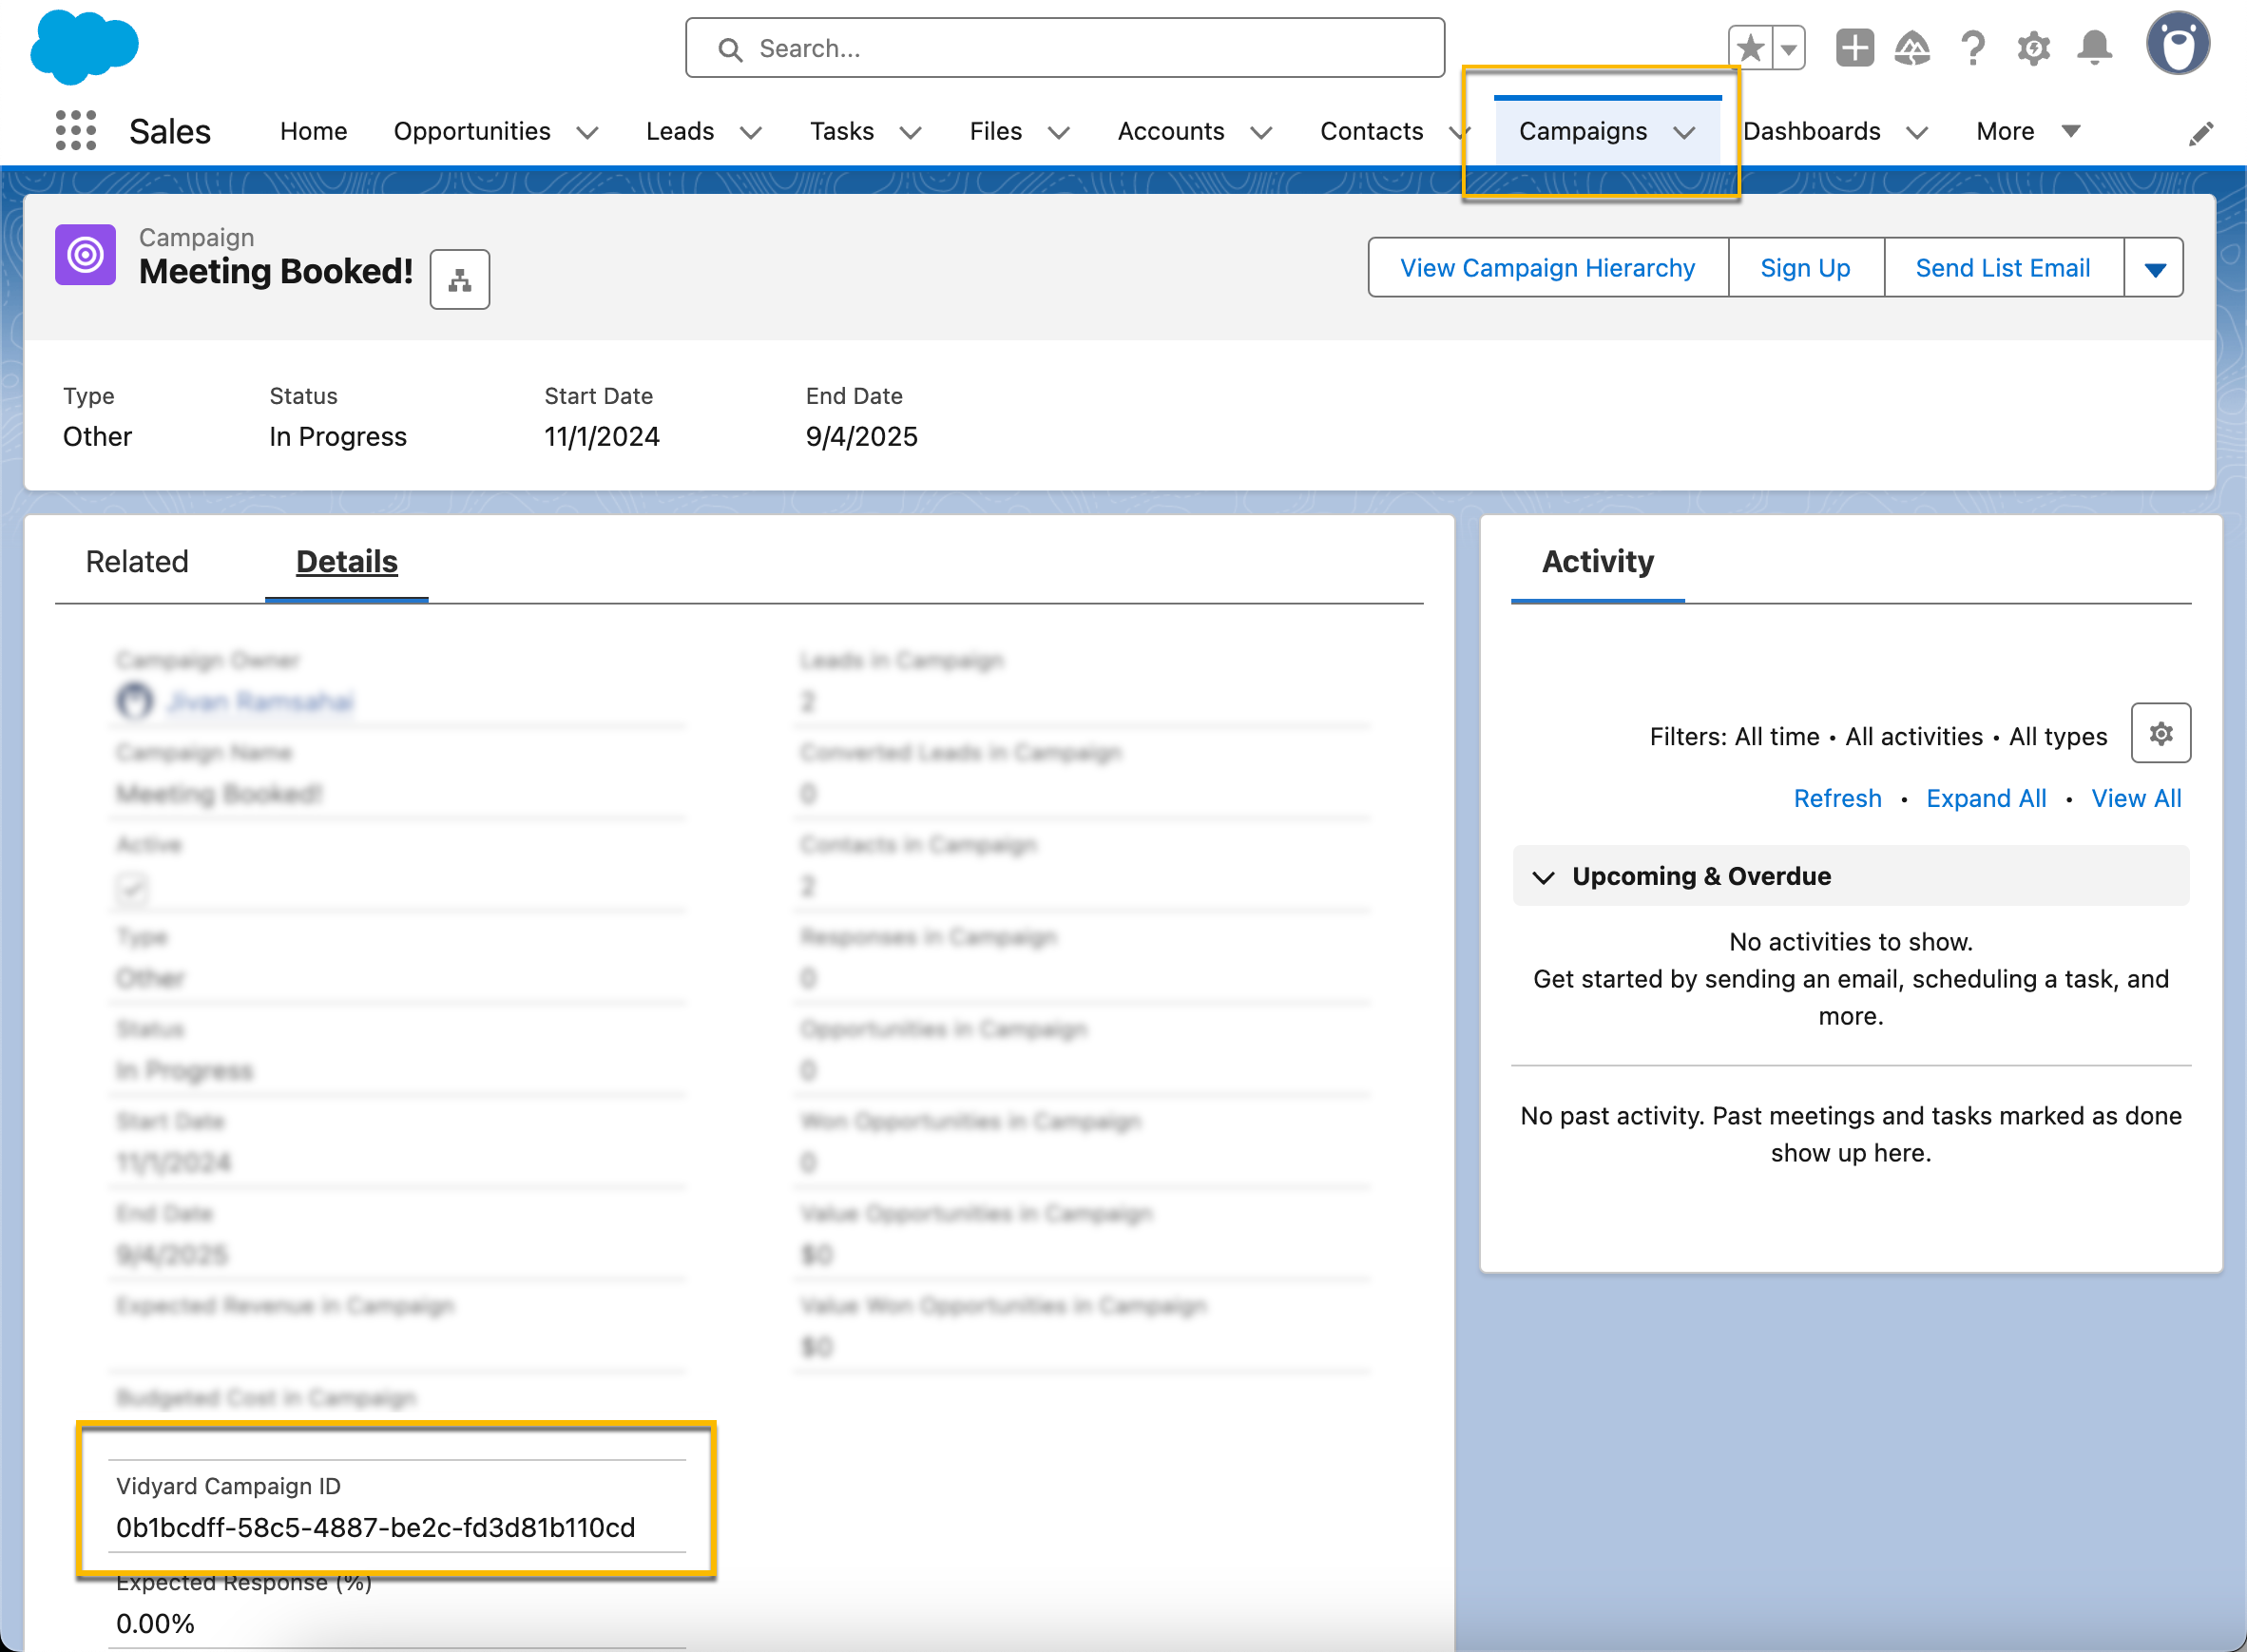Click the Sign Up button

(x=1805, y=268)
